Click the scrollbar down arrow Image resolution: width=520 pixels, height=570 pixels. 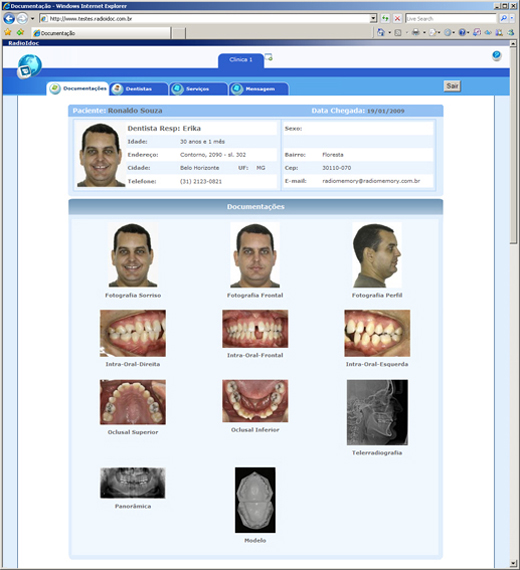(x=513, y=564)
